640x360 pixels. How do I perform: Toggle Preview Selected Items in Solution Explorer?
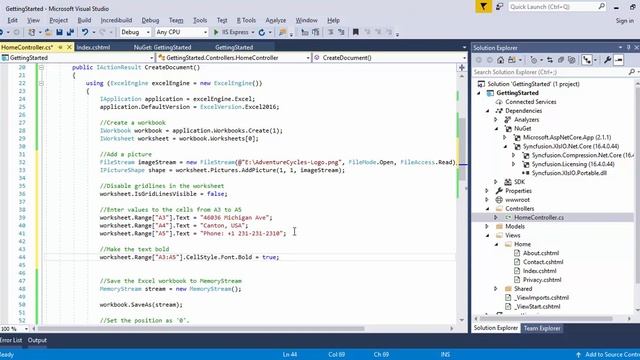(619, 60)
